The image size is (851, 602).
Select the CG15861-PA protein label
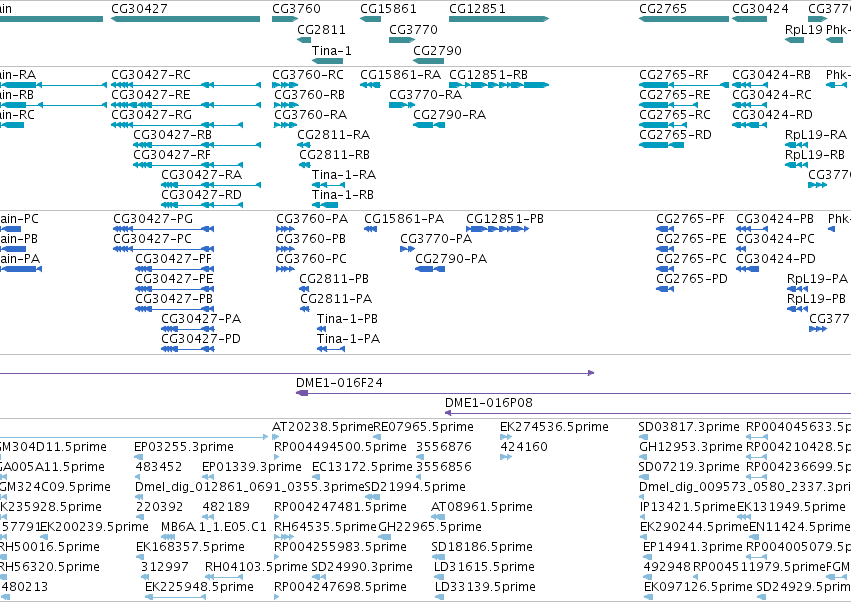[404, 219]
